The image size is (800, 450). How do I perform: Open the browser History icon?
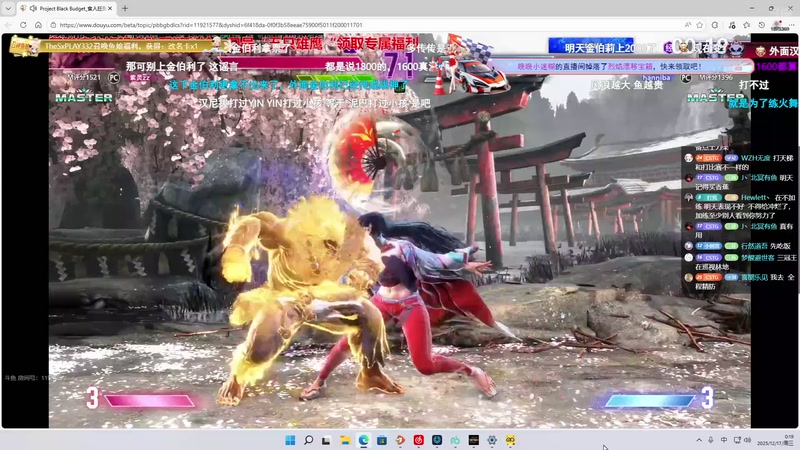pos(762,24)
